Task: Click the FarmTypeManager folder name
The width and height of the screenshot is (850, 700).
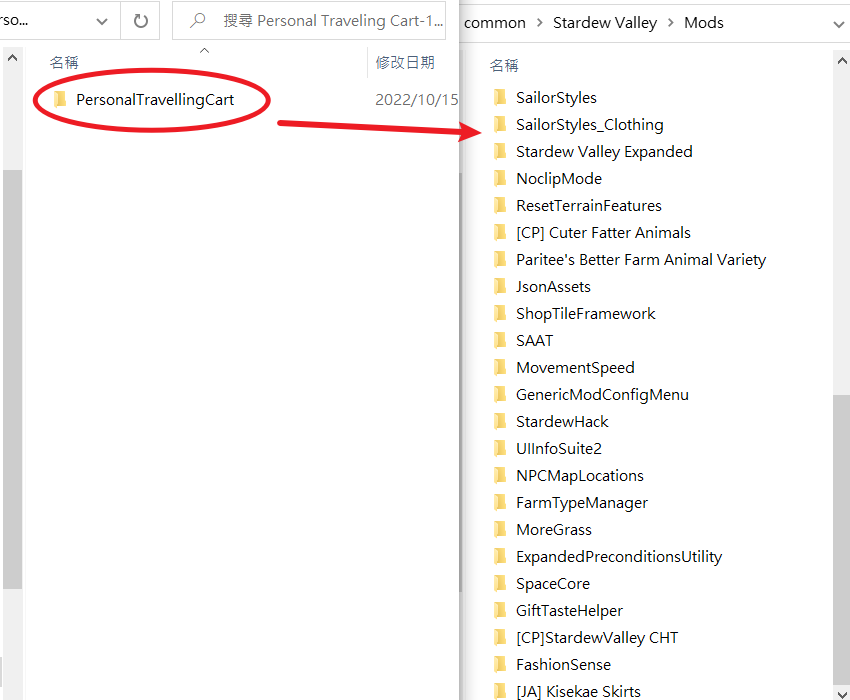Action: (x=582, y=503)
